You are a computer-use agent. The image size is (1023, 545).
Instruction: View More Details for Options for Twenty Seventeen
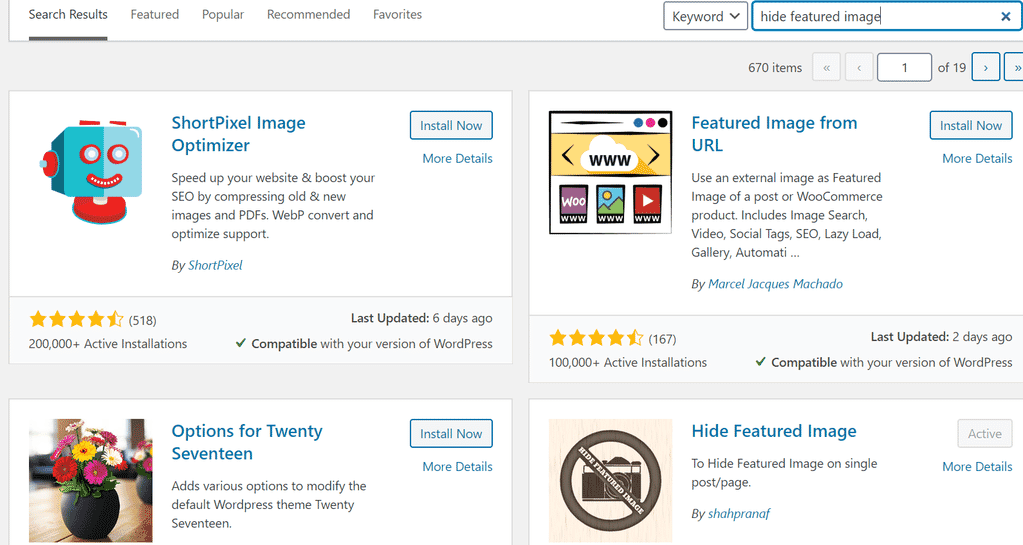point(457,467)
